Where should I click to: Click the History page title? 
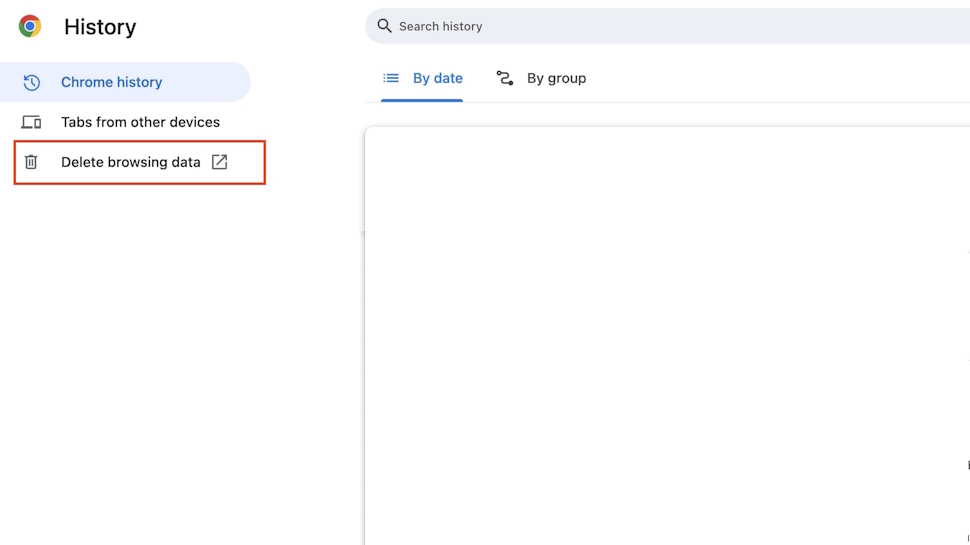(x=100, y=27)
